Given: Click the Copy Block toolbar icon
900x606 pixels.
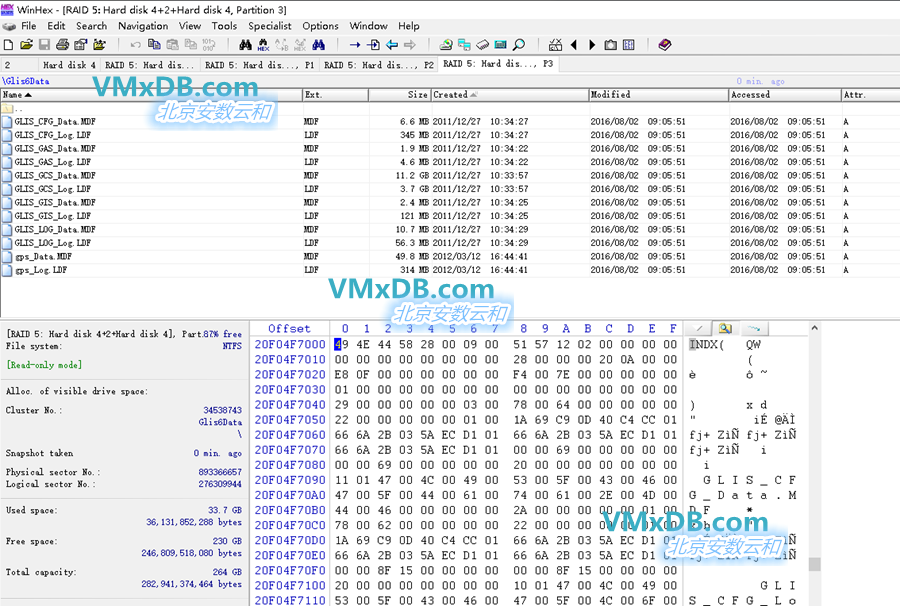Looking at the screenshot, I should click(154, 45).
